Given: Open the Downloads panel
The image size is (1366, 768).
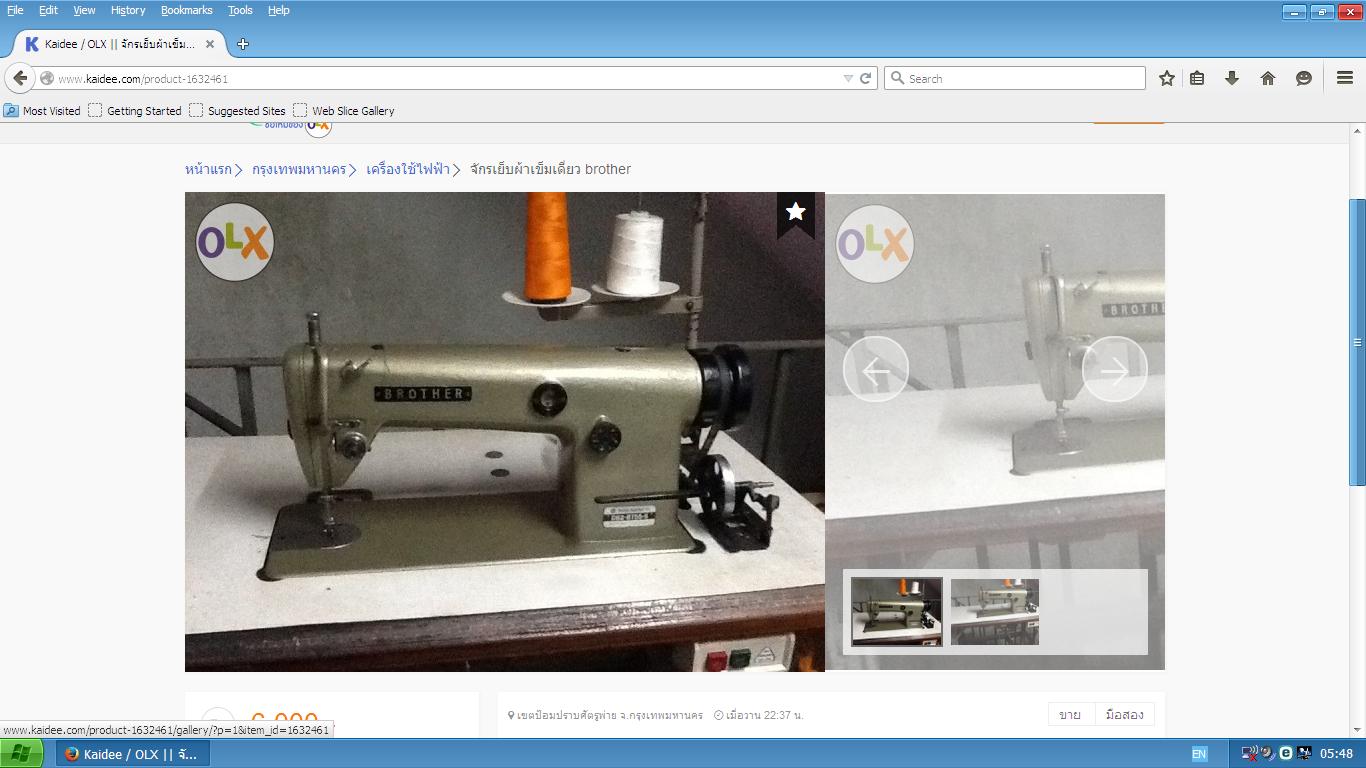Looking at the screenshot, I should coord(1232,78).
